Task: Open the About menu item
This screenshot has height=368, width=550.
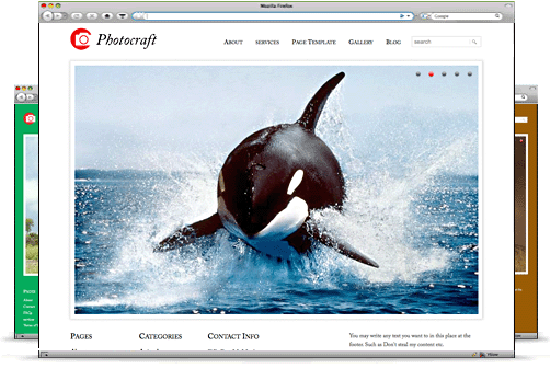Action: [233, 42]
